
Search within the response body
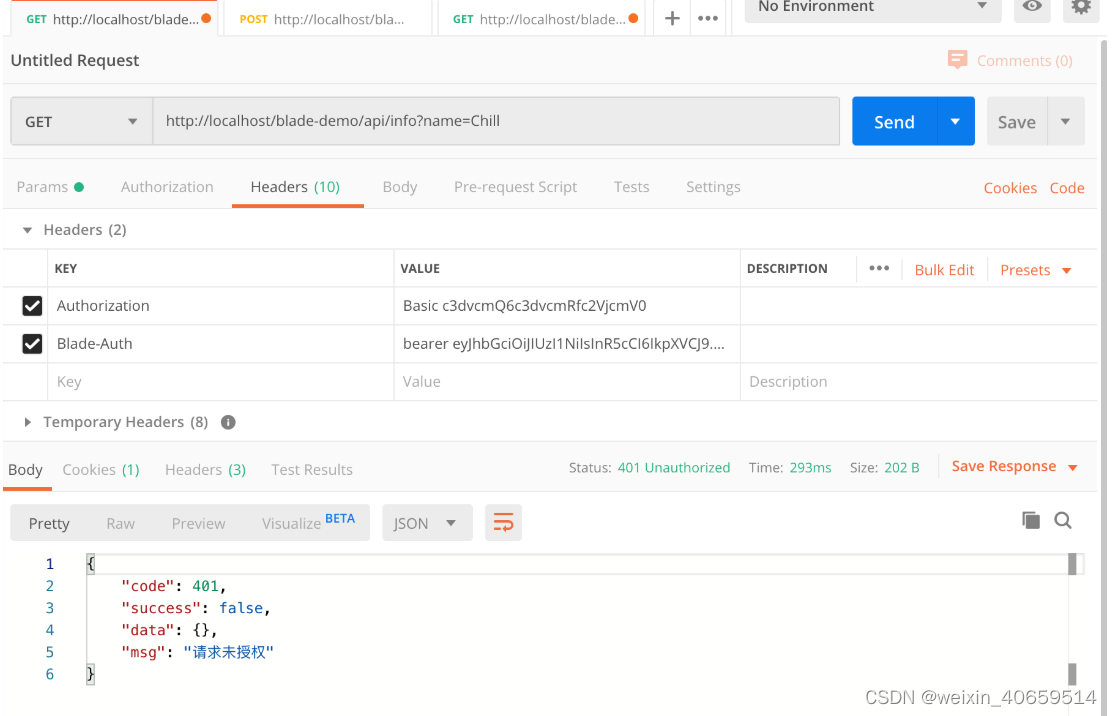1063,520
